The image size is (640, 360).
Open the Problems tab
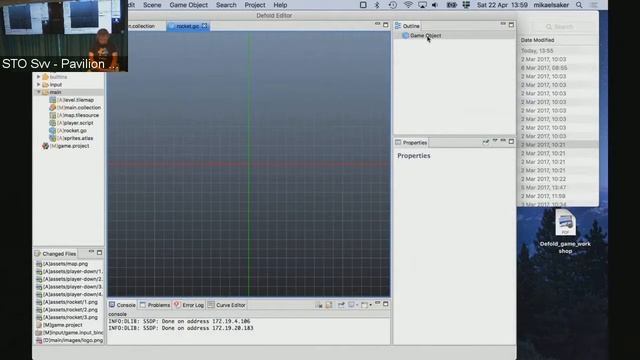(155, 305)
